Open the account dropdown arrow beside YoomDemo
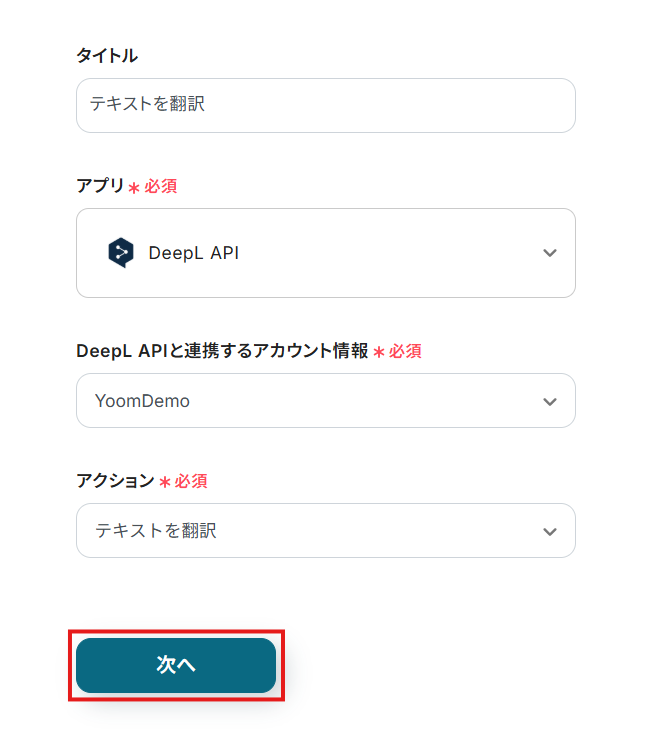 point(549,401)
